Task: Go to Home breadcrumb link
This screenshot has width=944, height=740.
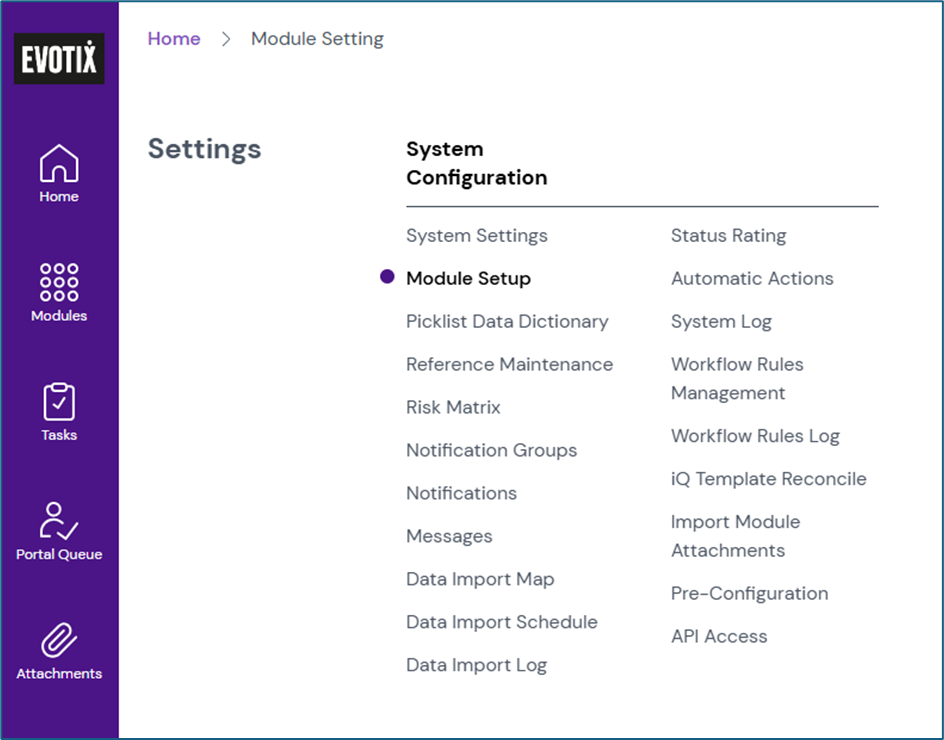Action: click(174, 39)
